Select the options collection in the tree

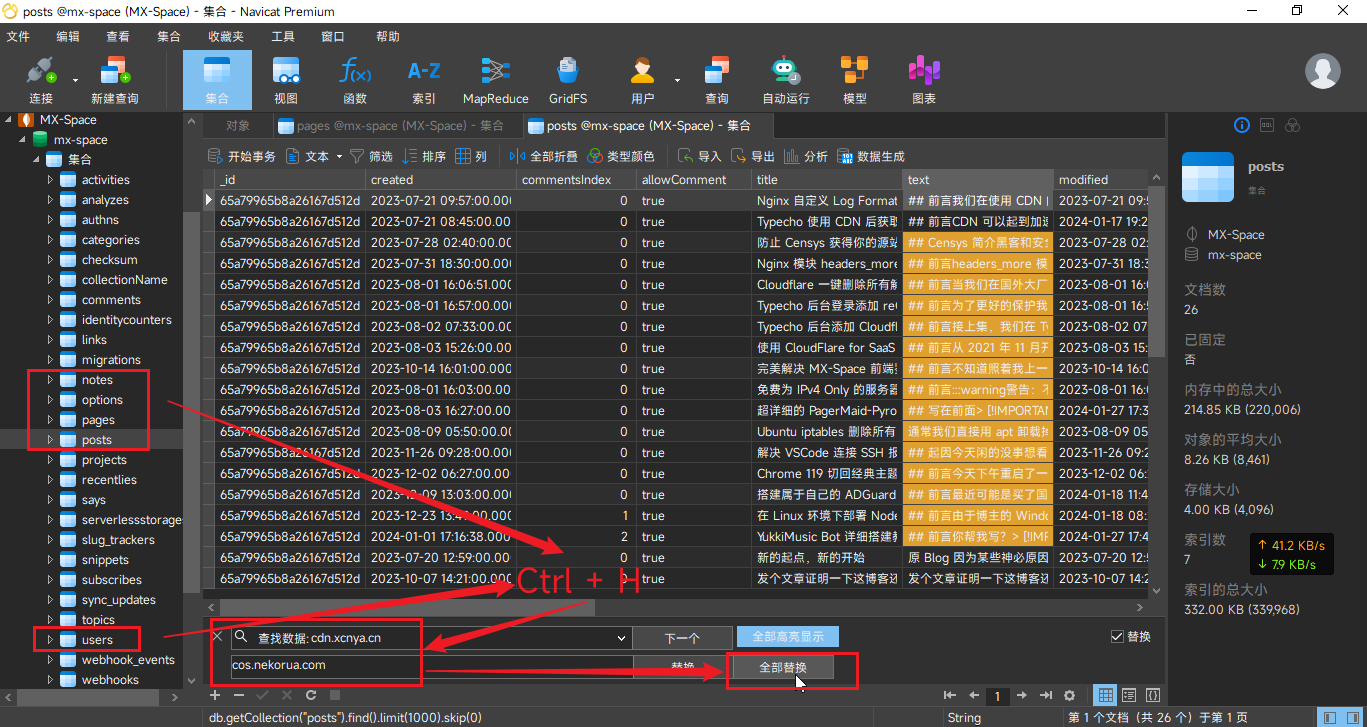(102, 400)
